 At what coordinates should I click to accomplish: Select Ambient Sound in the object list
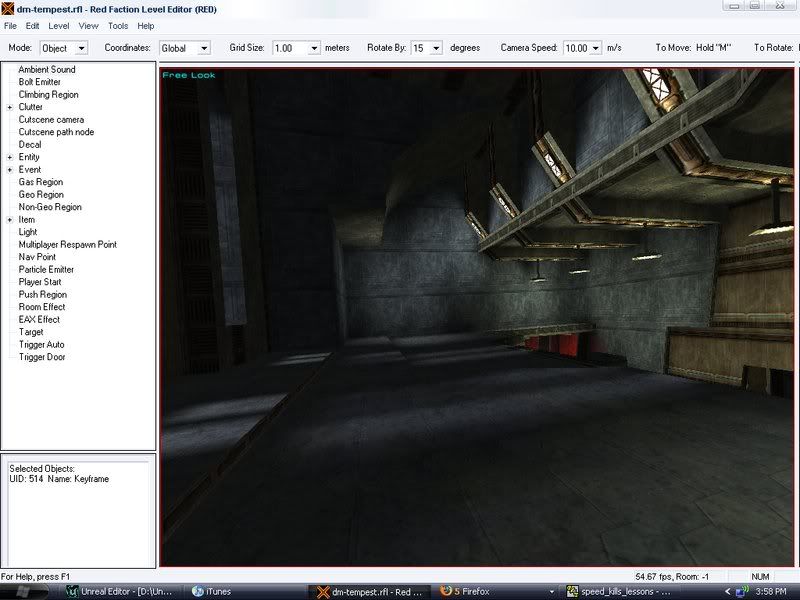coord(47,69)
